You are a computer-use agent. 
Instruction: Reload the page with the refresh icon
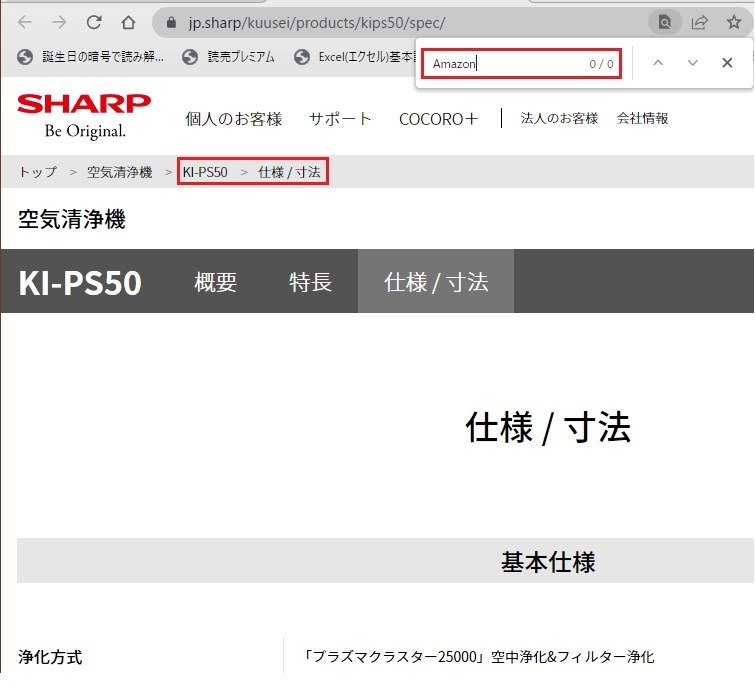(94, 22)
